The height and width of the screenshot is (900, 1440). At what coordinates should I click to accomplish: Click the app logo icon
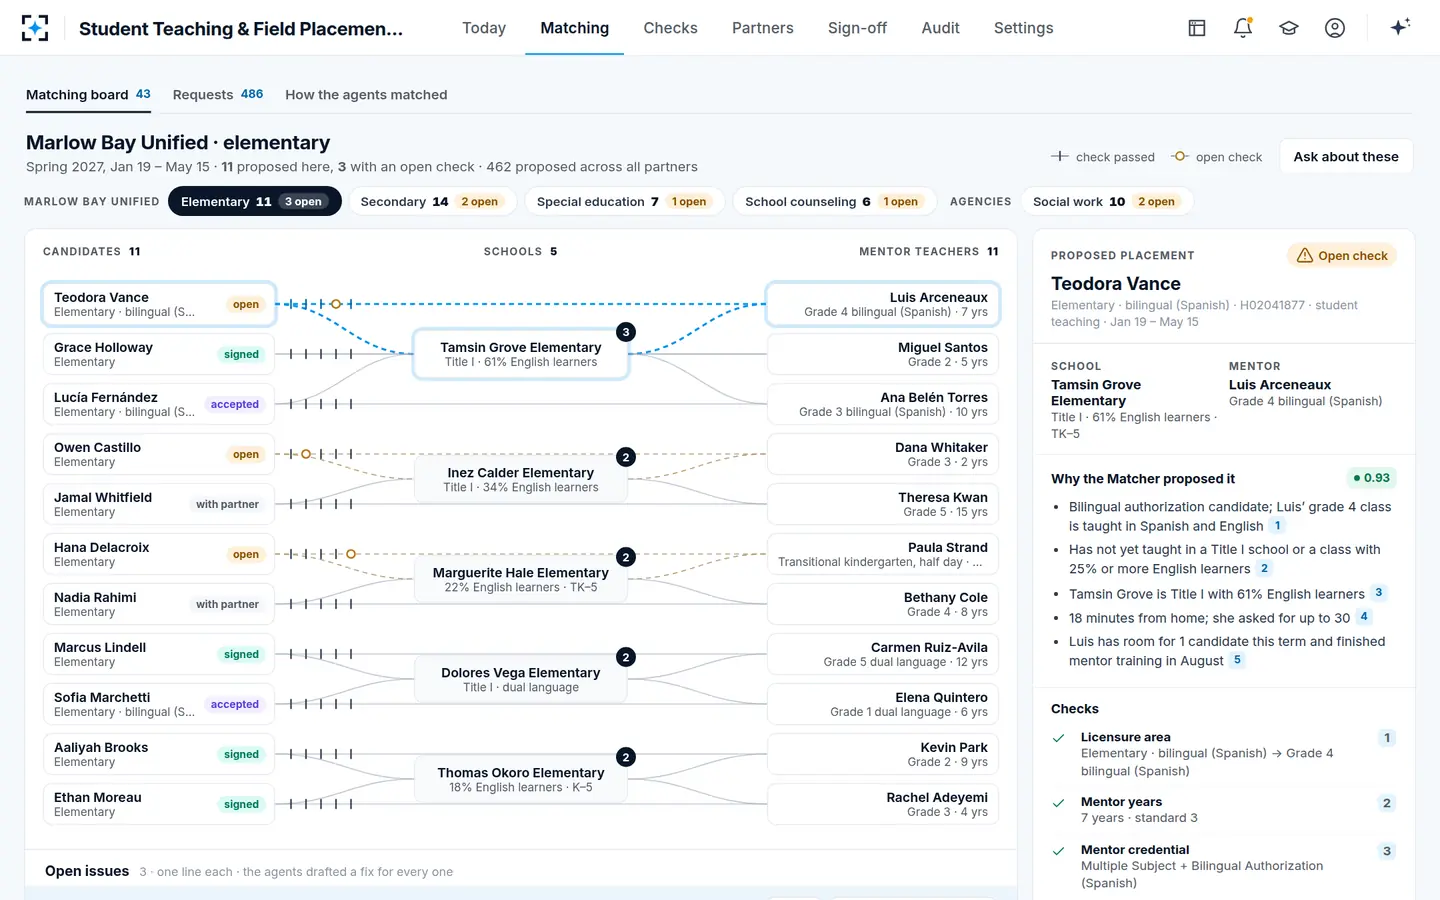pyautogui.click(x=35, y=28)
